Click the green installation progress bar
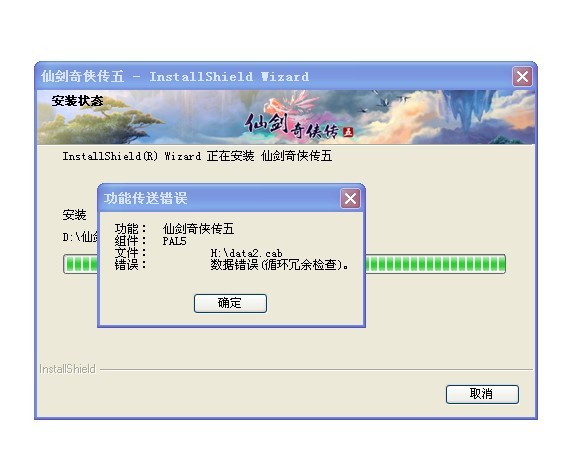 (x=436, y=264)
